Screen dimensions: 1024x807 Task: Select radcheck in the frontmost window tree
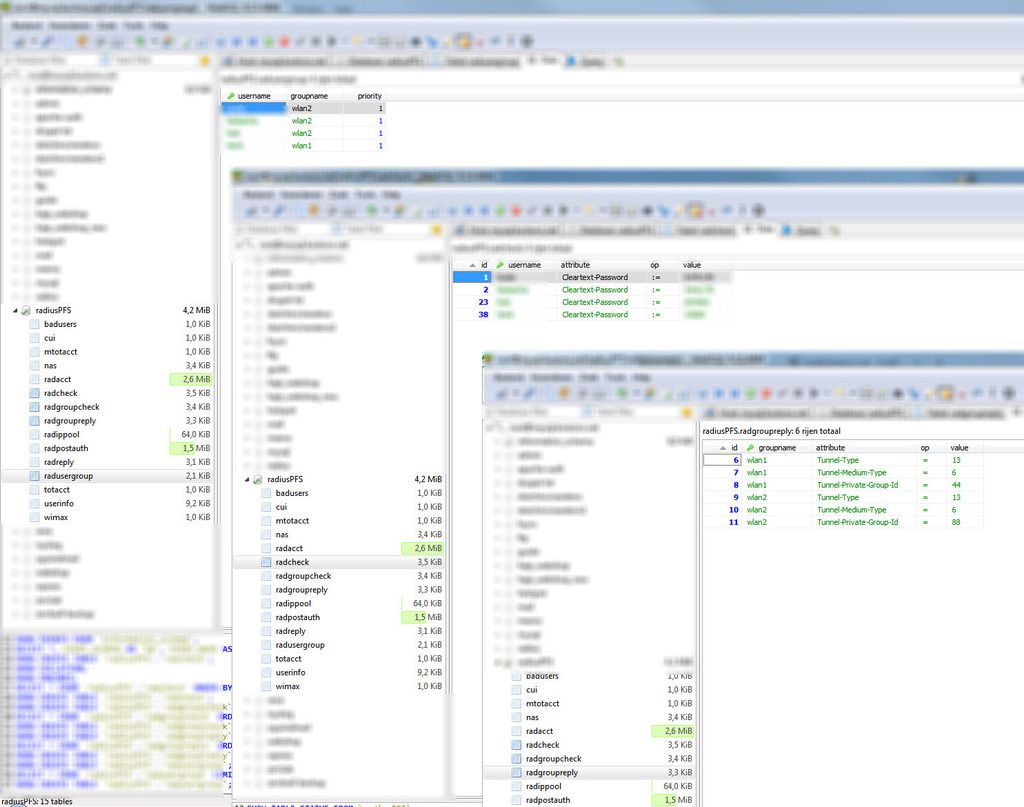[x=543, y=745]
